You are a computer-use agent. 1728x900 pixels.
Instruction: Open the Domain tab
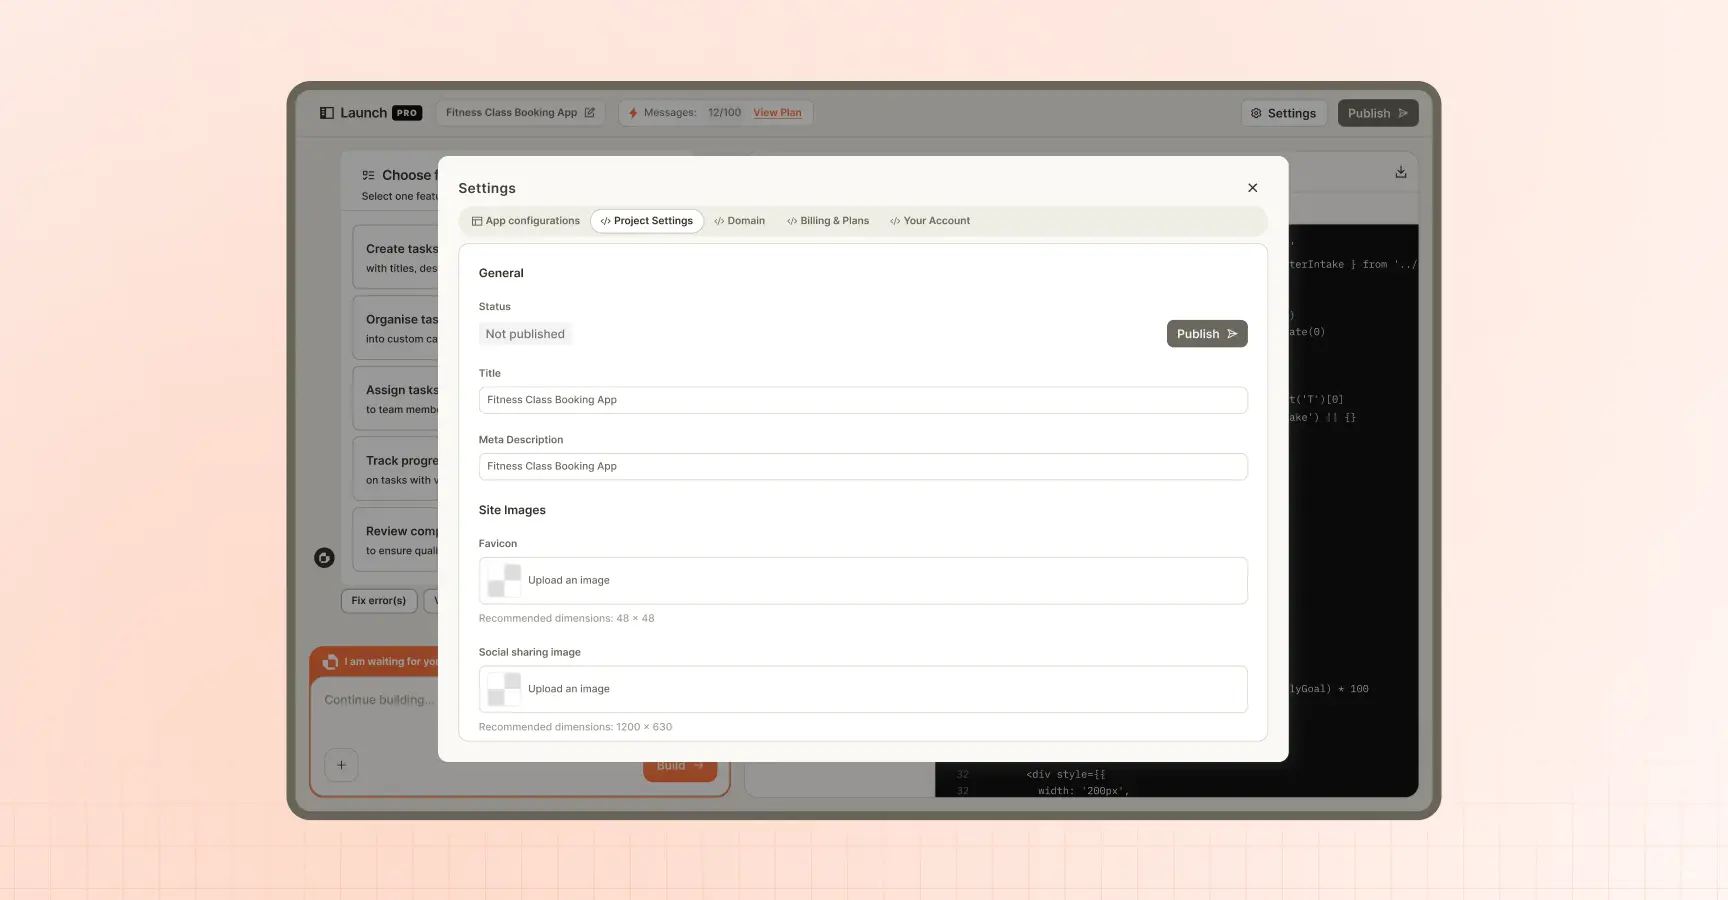click(740, 221)
